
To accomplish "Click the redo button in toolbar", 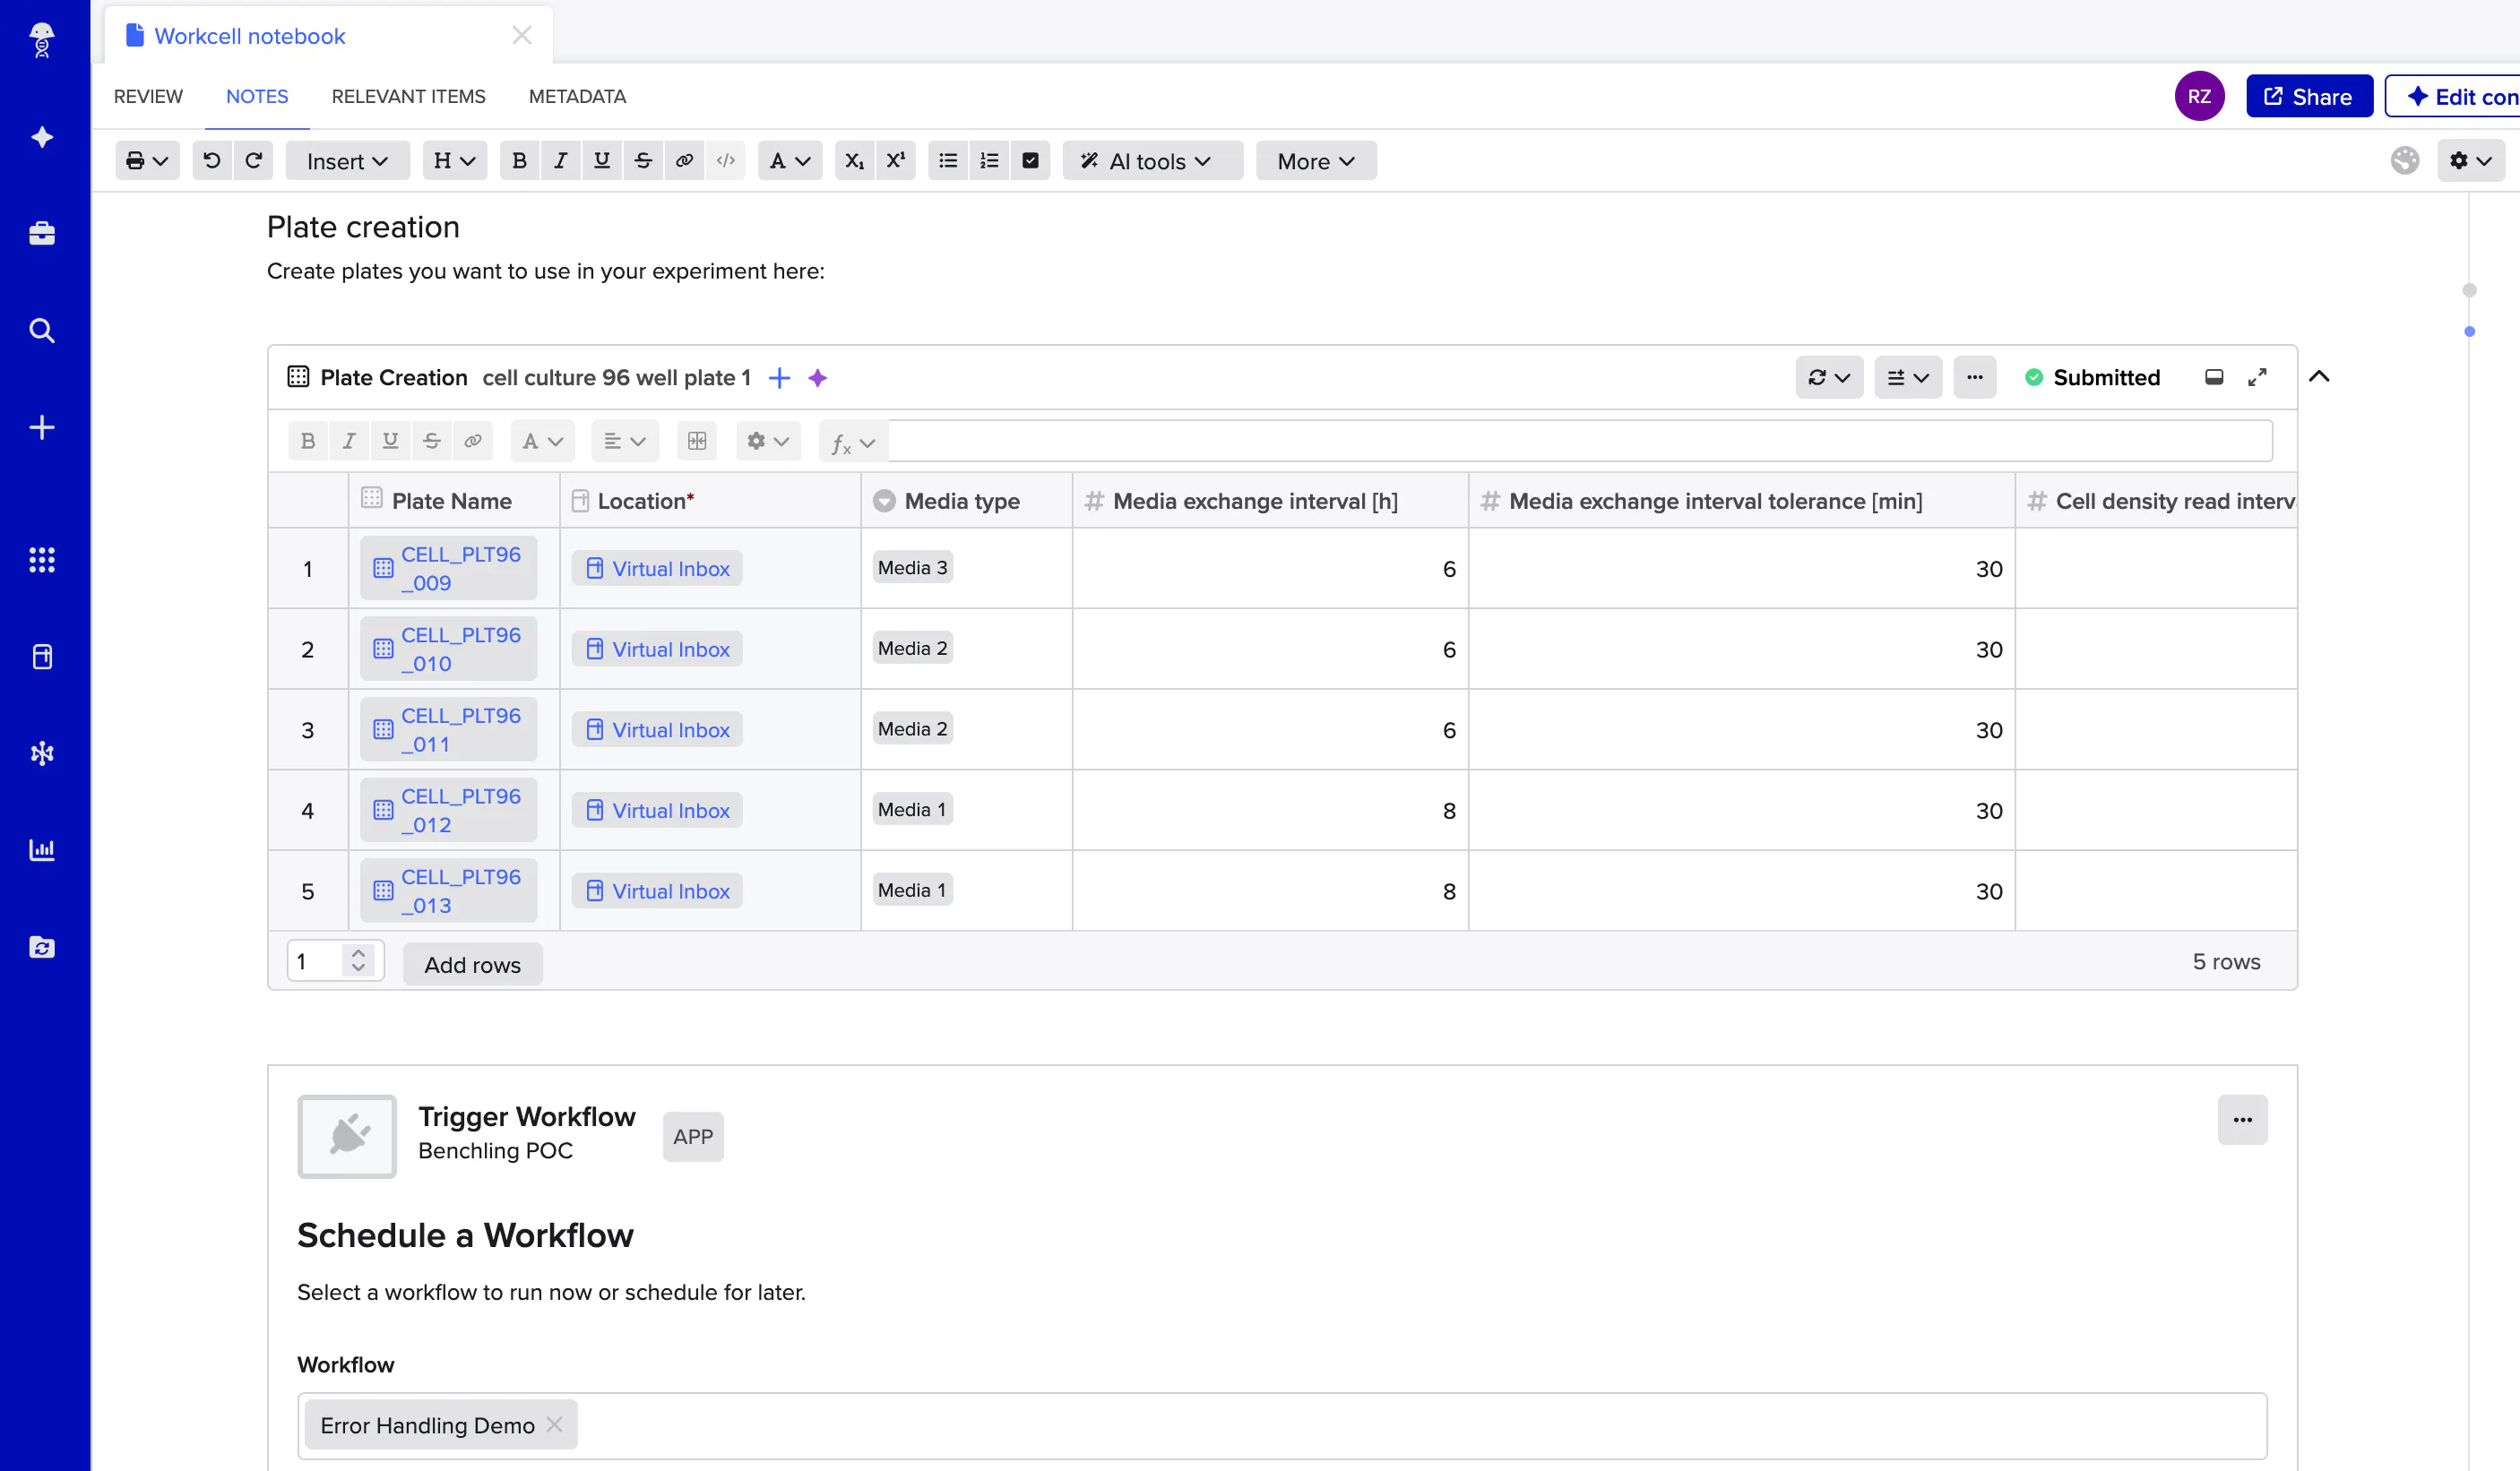I will pyautogui.click(x=253, y=160).
